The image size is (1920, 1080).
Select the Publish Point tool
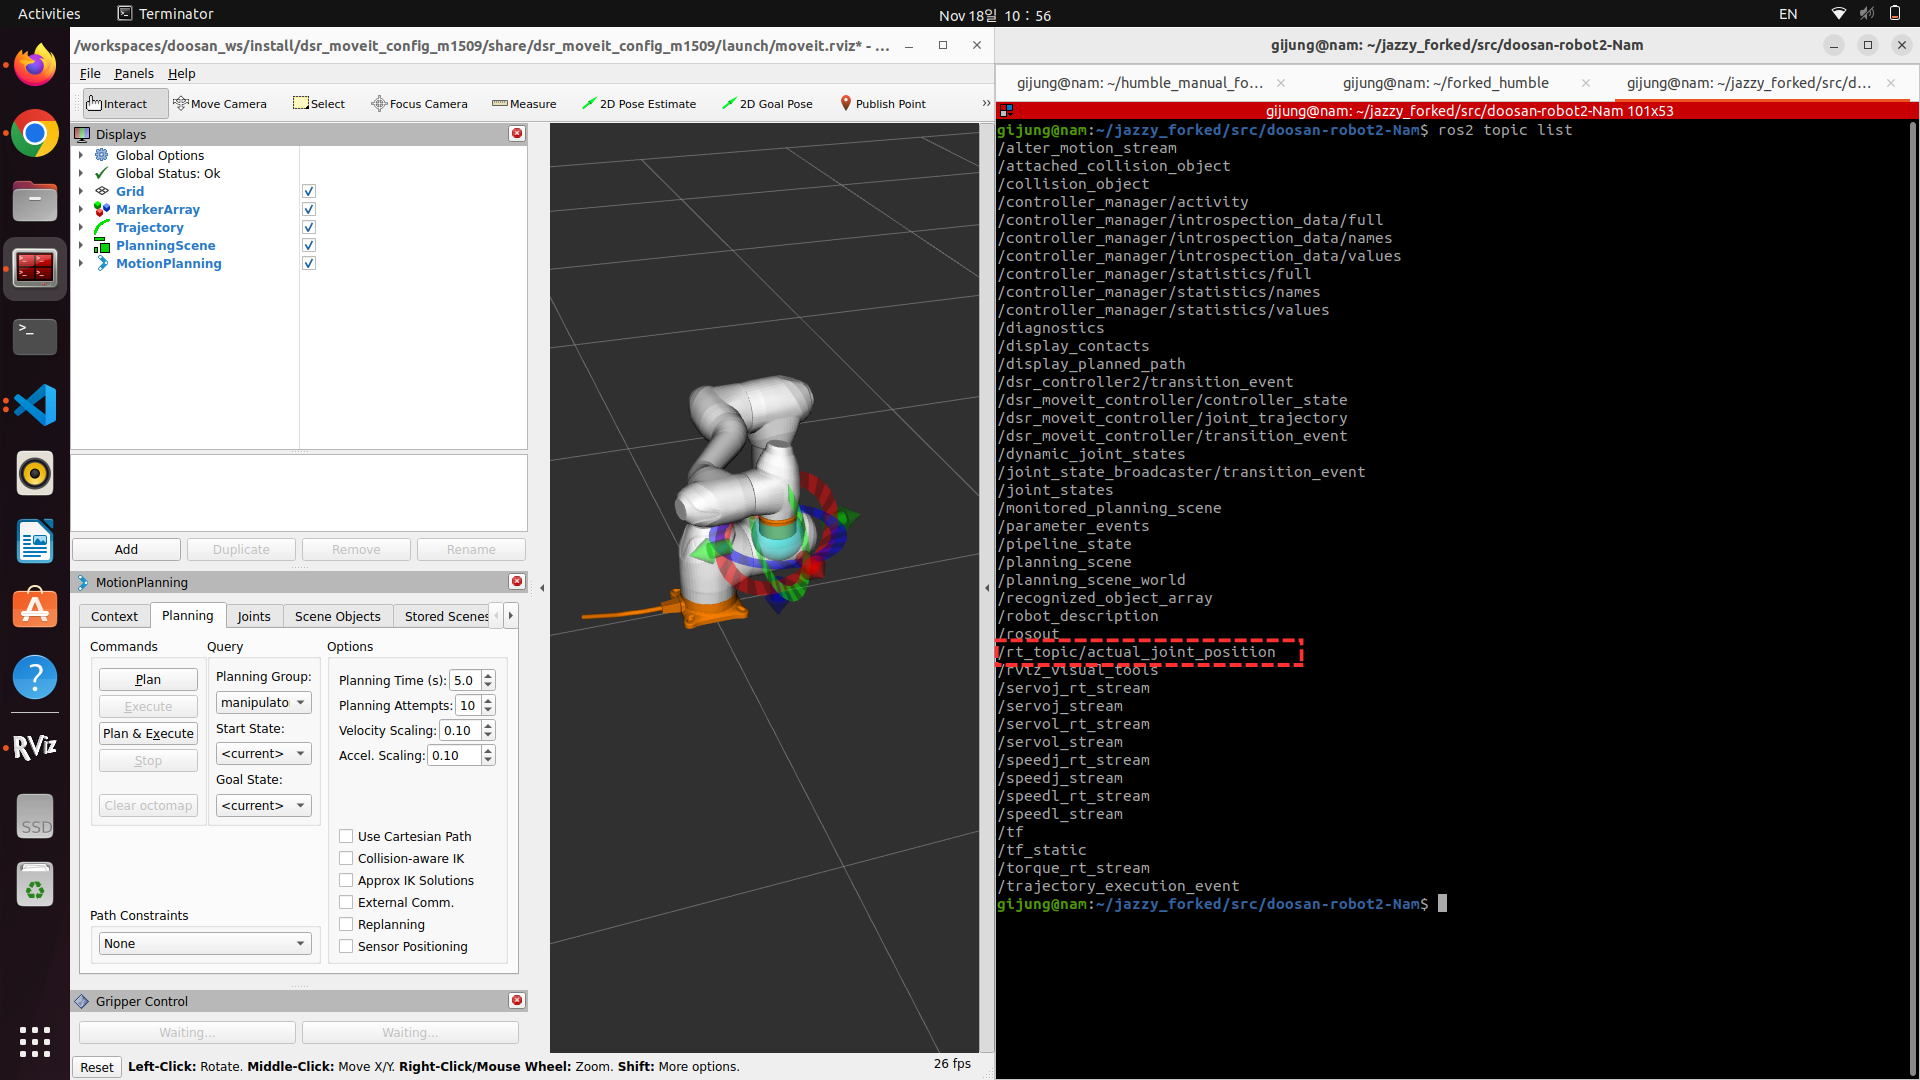pos(883,104)
